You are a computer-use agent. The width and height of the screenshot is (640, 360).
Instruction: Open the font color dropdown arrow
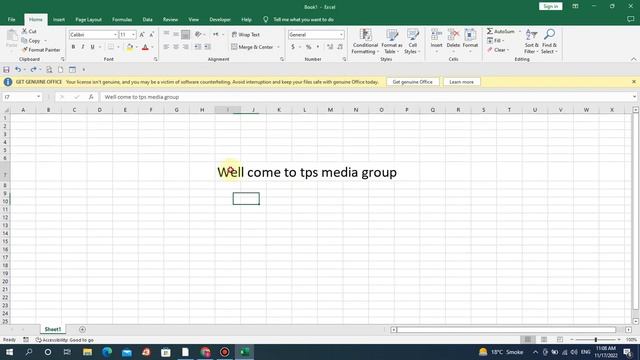[152, 47]
